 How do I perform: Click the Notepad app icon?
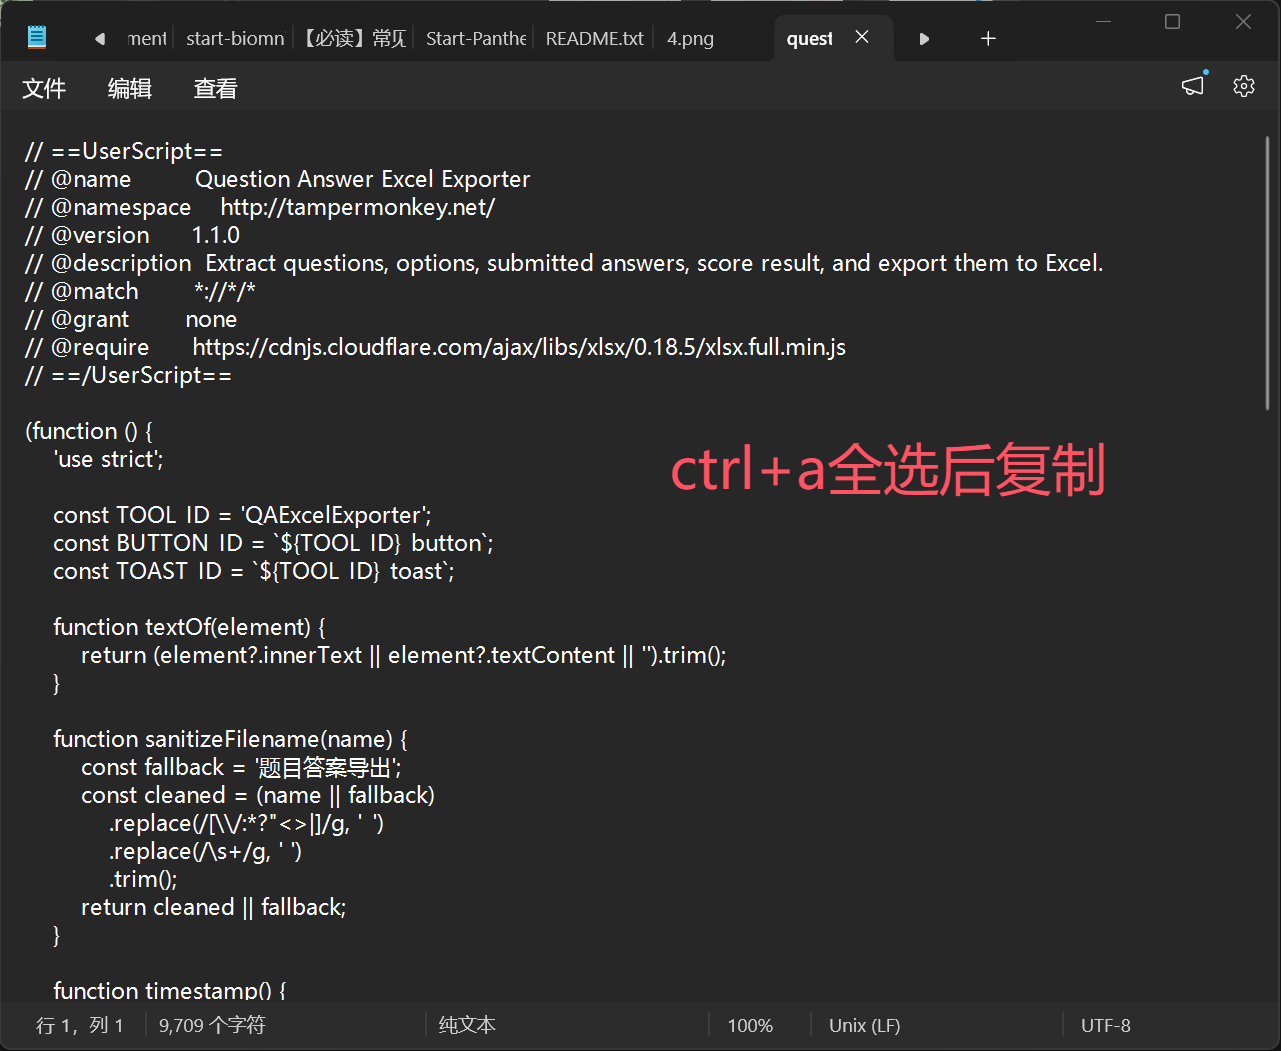coord(37,38)
